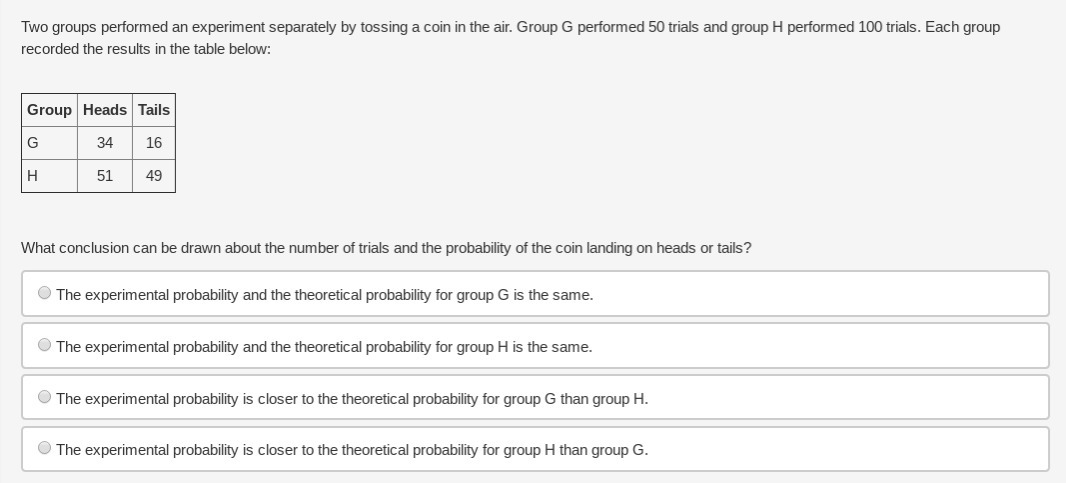This screenshot has height=483, width=1066.
Task: Click answer text ending 'group G than group H.'
Action: 352,399
